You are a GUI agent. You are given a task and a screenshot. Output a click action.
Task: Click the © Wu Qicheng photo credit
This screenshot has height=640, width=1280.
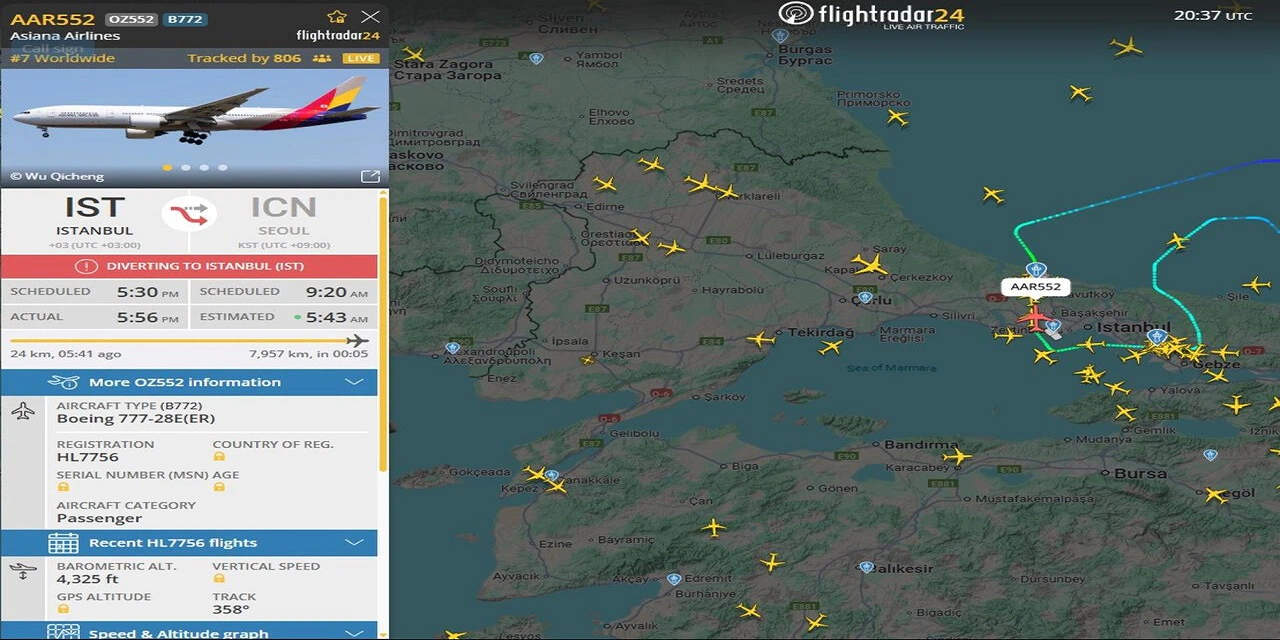coord(57,176)
